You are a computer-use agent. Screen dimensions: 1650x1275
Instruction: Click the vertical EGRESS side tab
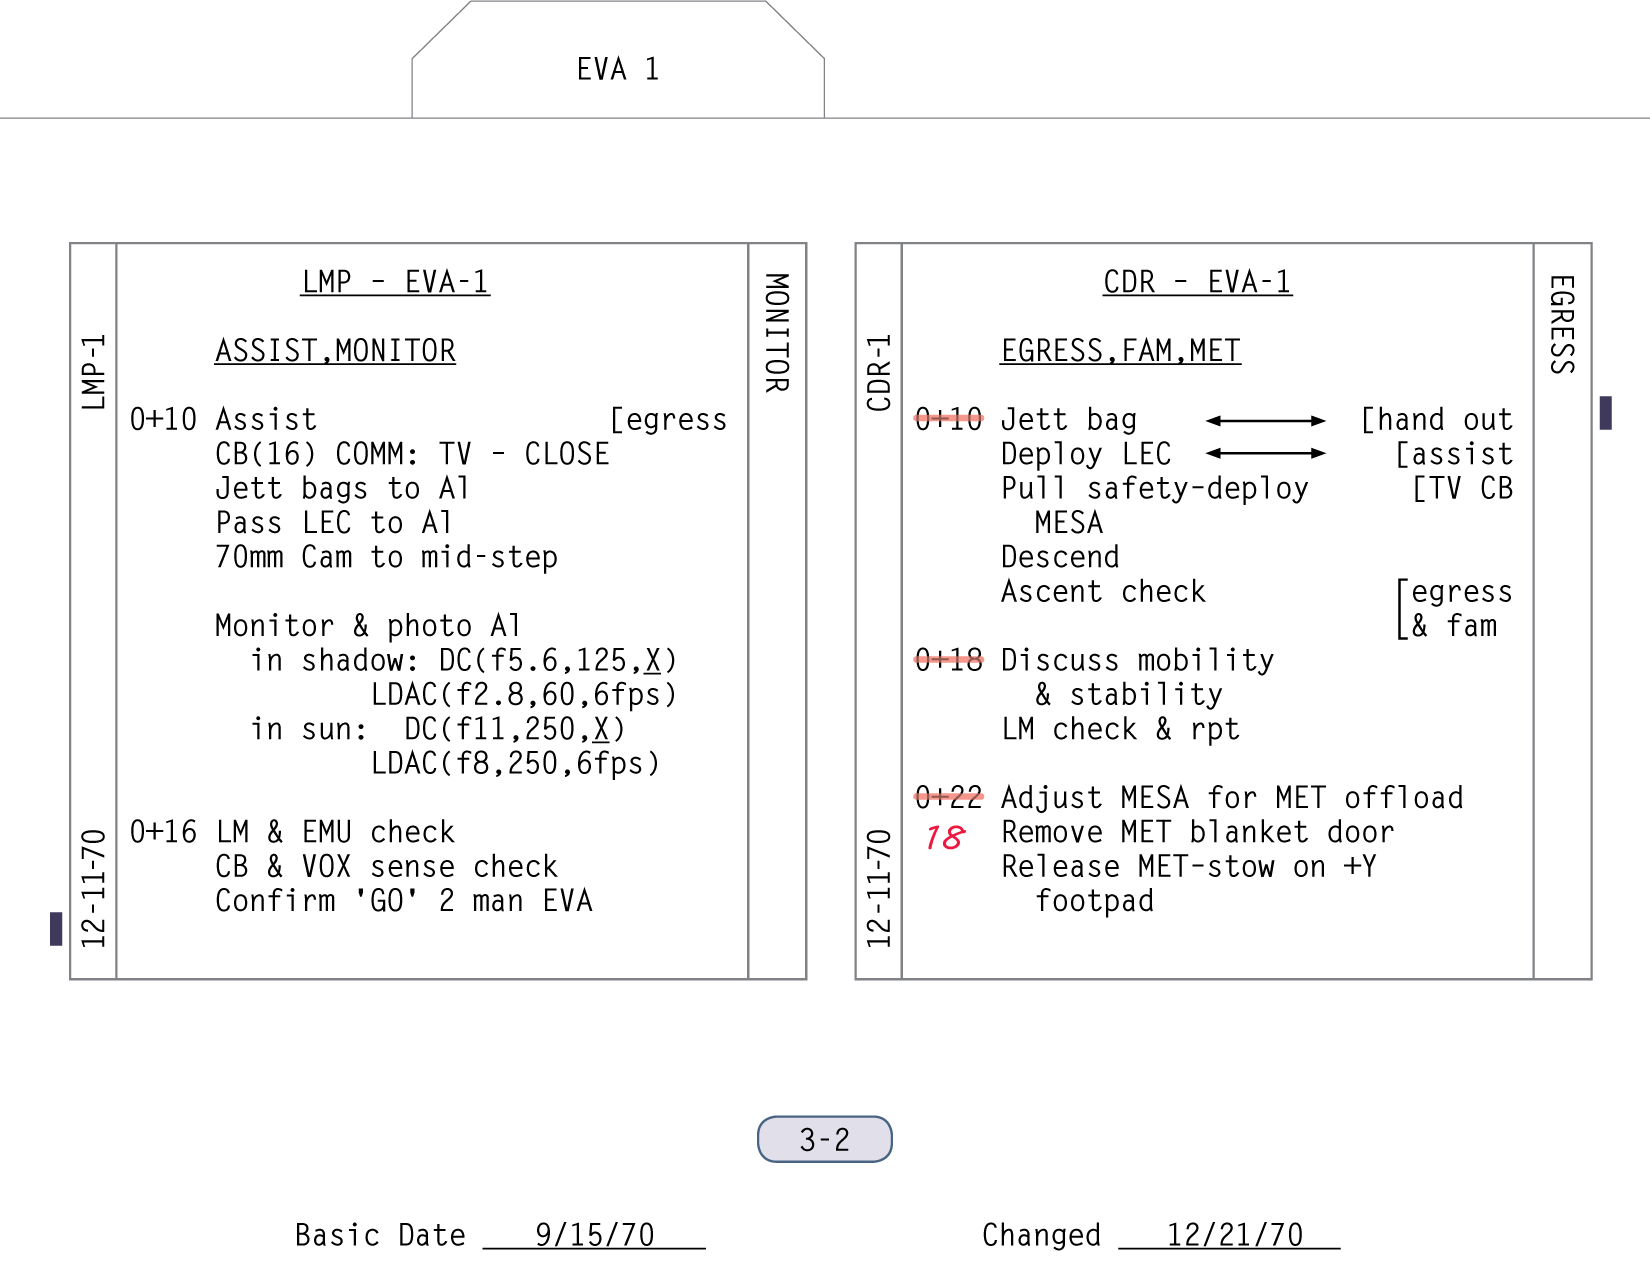tap(1562, 325)
